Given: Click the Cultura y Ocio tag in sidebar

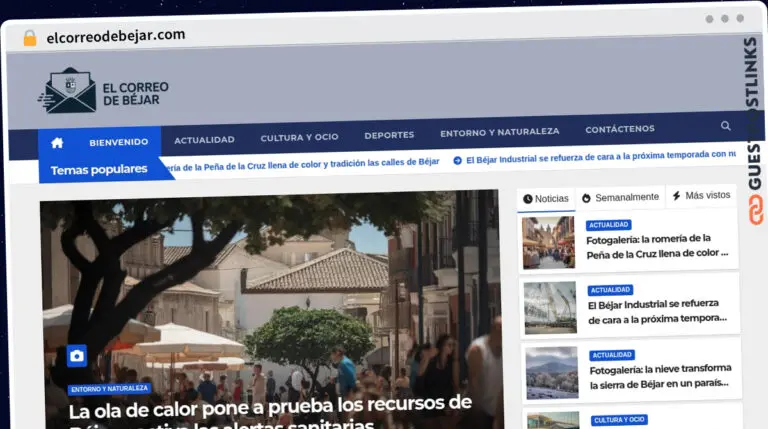Looking at the screenshot, I should (x=619, y=420).
